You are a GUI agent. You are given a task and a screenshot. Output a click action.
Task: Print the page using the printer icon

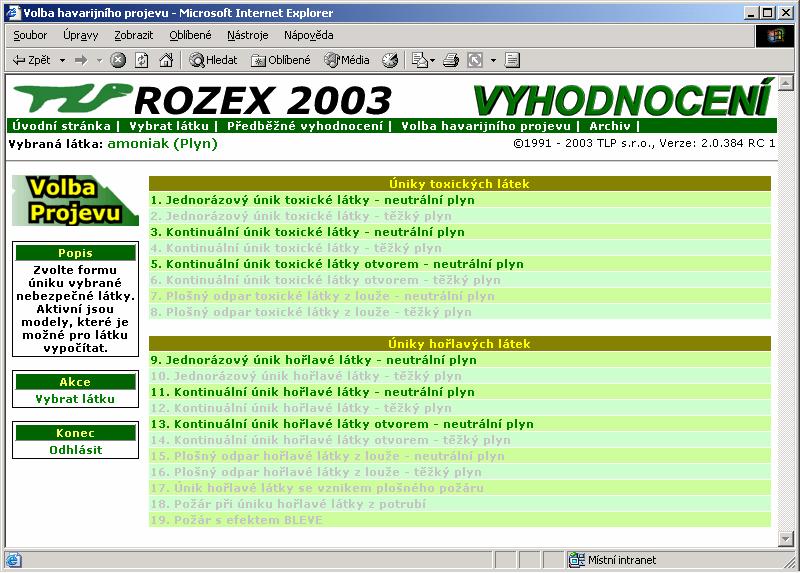pos(451,60)
